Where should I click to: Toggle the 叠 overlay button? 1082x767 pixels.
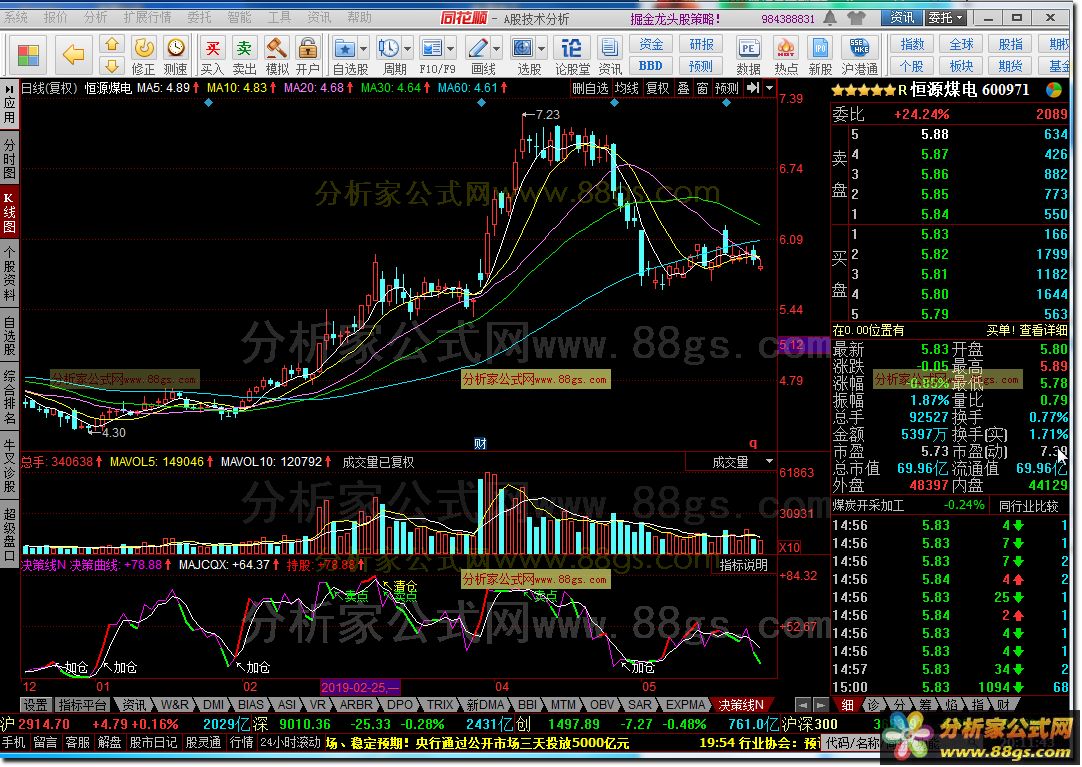[x=683, y=88]
